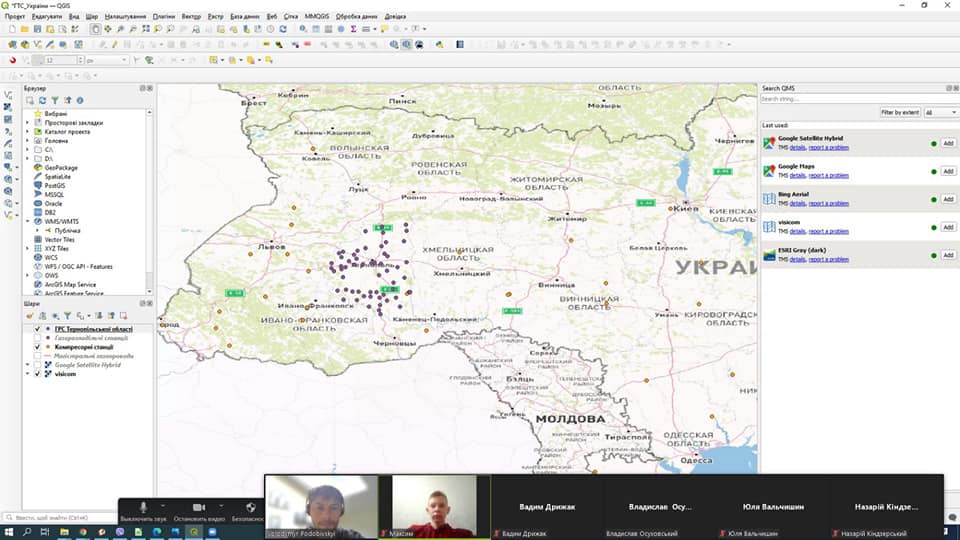The image size is (960, 540).
Task: Open the Вектор menu
Action: pos(191,17)
